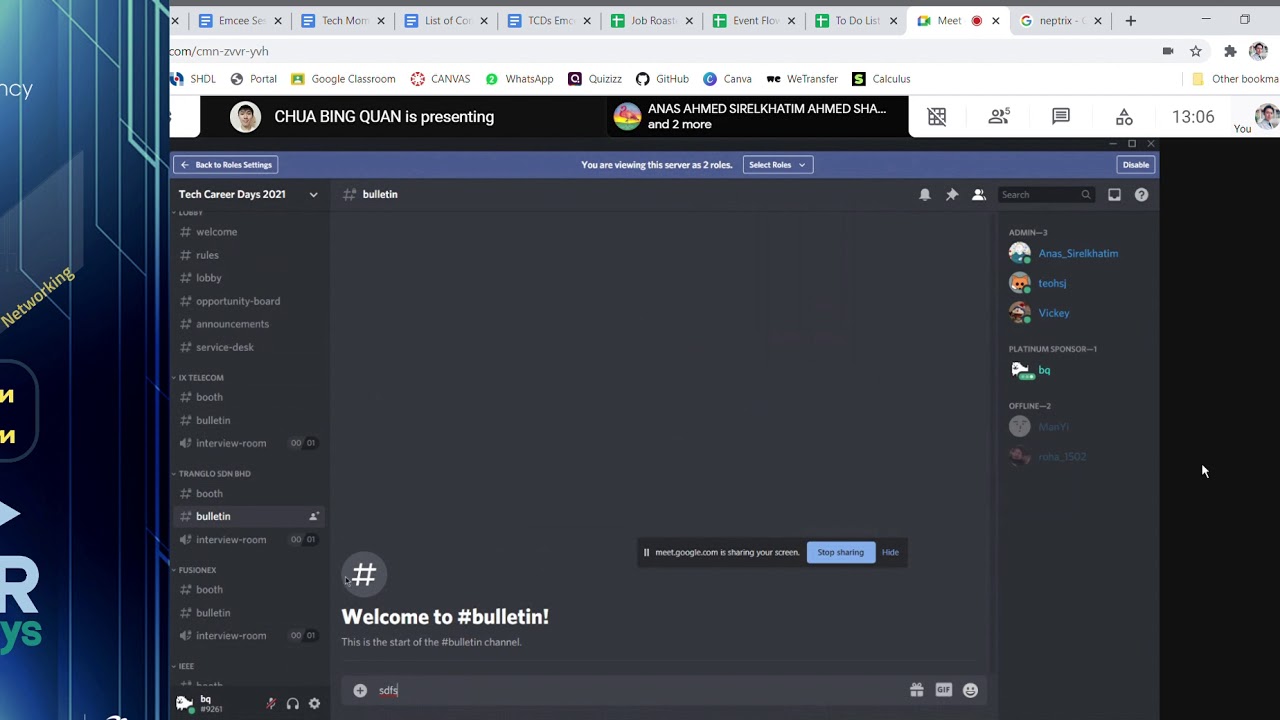Image resolution: width=1280 pixels, height=720 pixels.
Task: Switch to Tech Mom browser tab
Action: [343, 20]
